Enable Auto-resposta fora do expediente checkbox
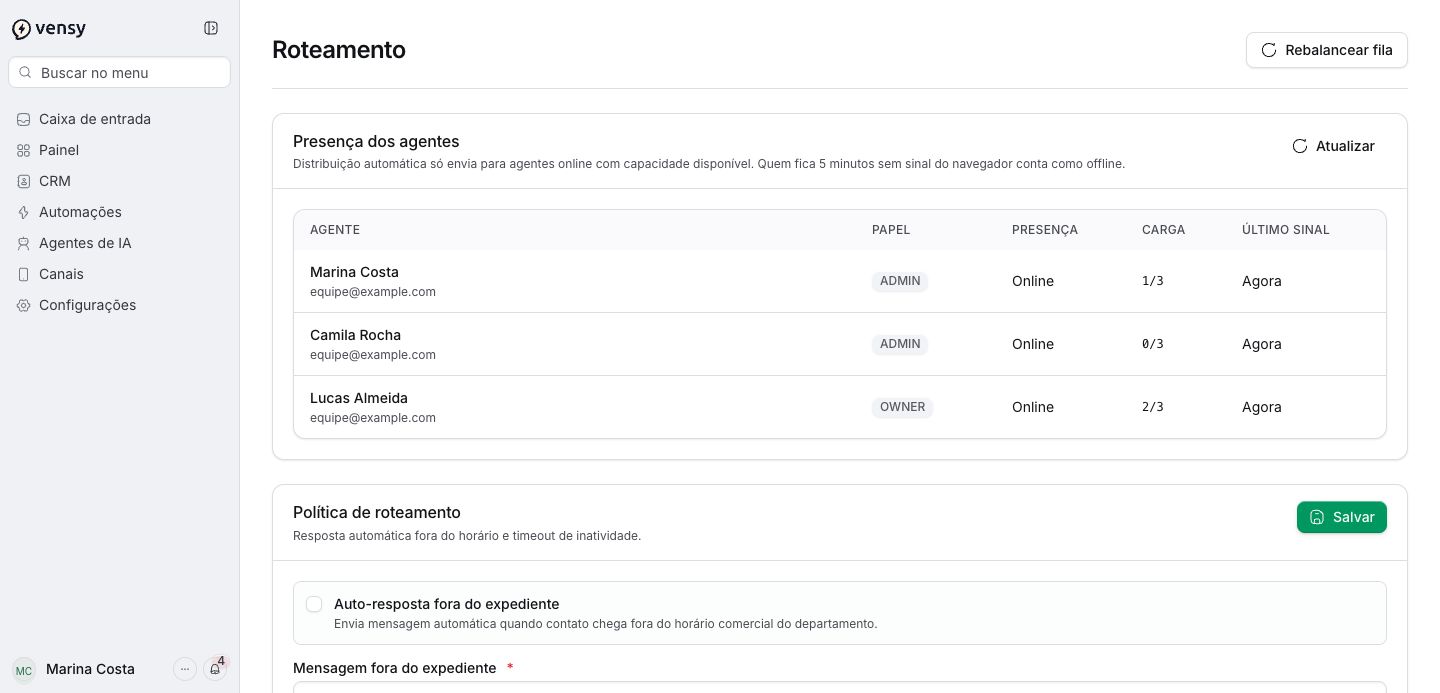The image size is (1440, 693). (x=314, y=604)
